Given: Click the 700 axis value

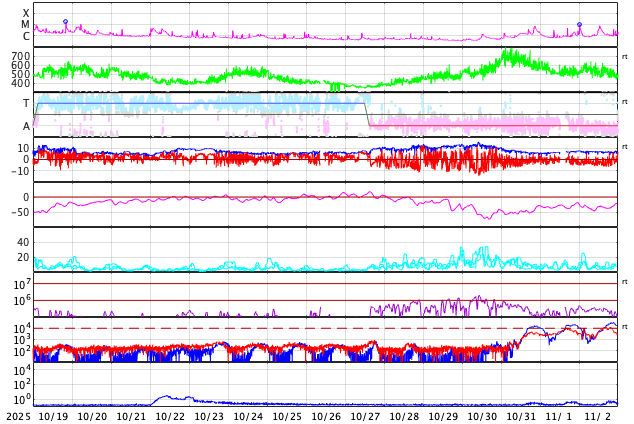Looking at the screenshot, I should 20,57.
